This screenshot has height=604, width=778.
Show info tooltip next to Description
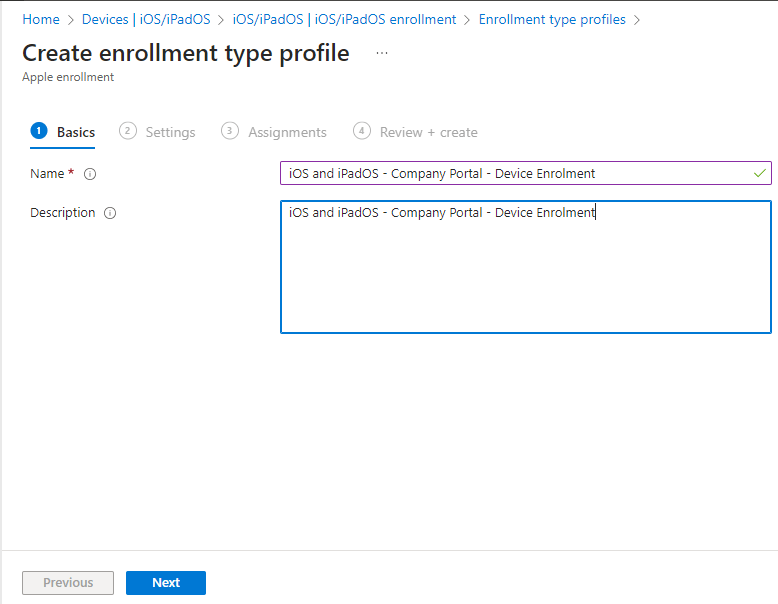point(110,213)
